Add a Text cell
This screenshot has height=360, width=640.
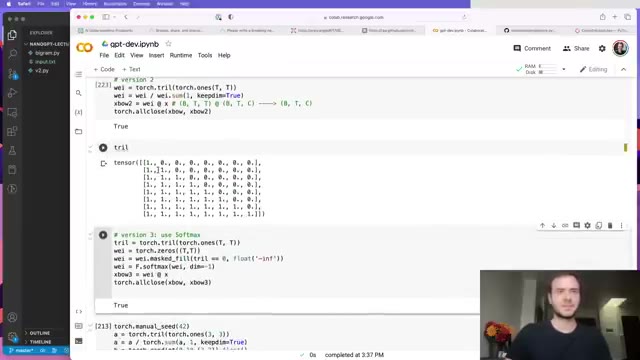coord(131,69)
